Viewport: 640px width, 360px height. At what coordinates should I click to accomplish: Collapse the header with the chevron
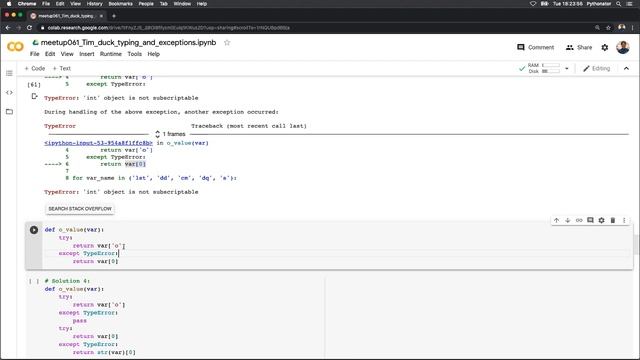(626, 69)
